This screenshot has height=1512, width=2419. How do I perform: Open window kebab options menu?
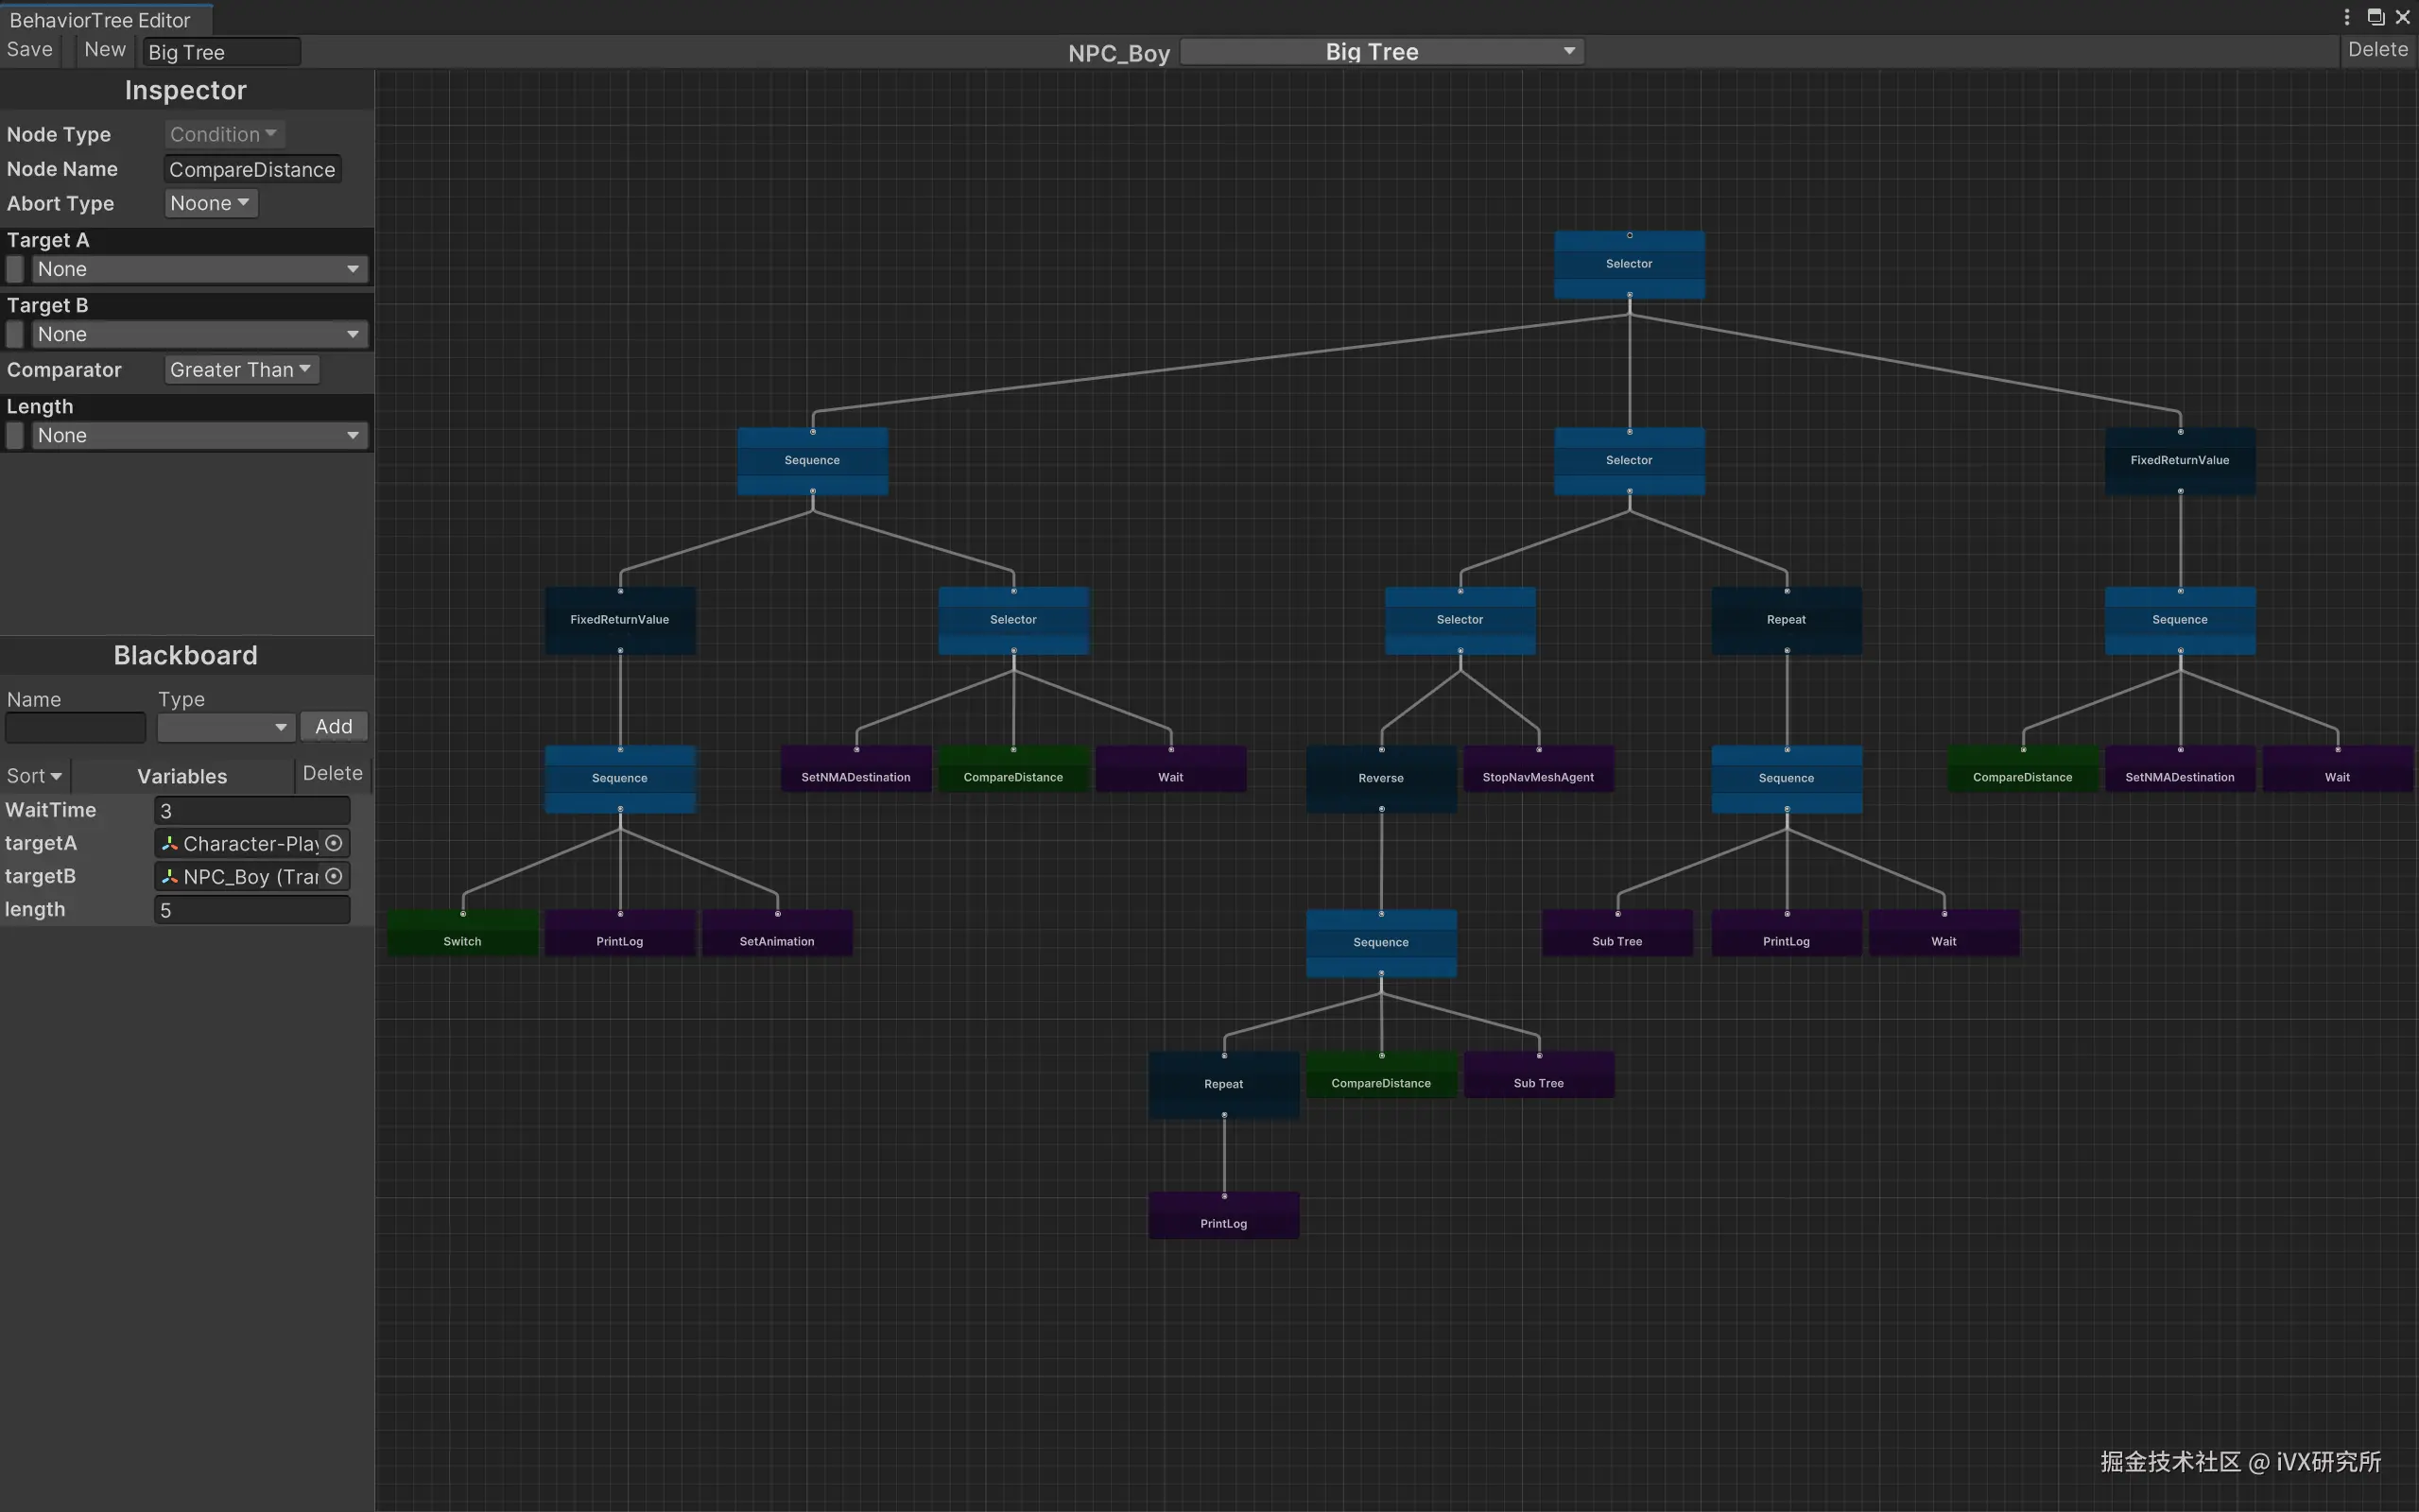coord(2346,17)
